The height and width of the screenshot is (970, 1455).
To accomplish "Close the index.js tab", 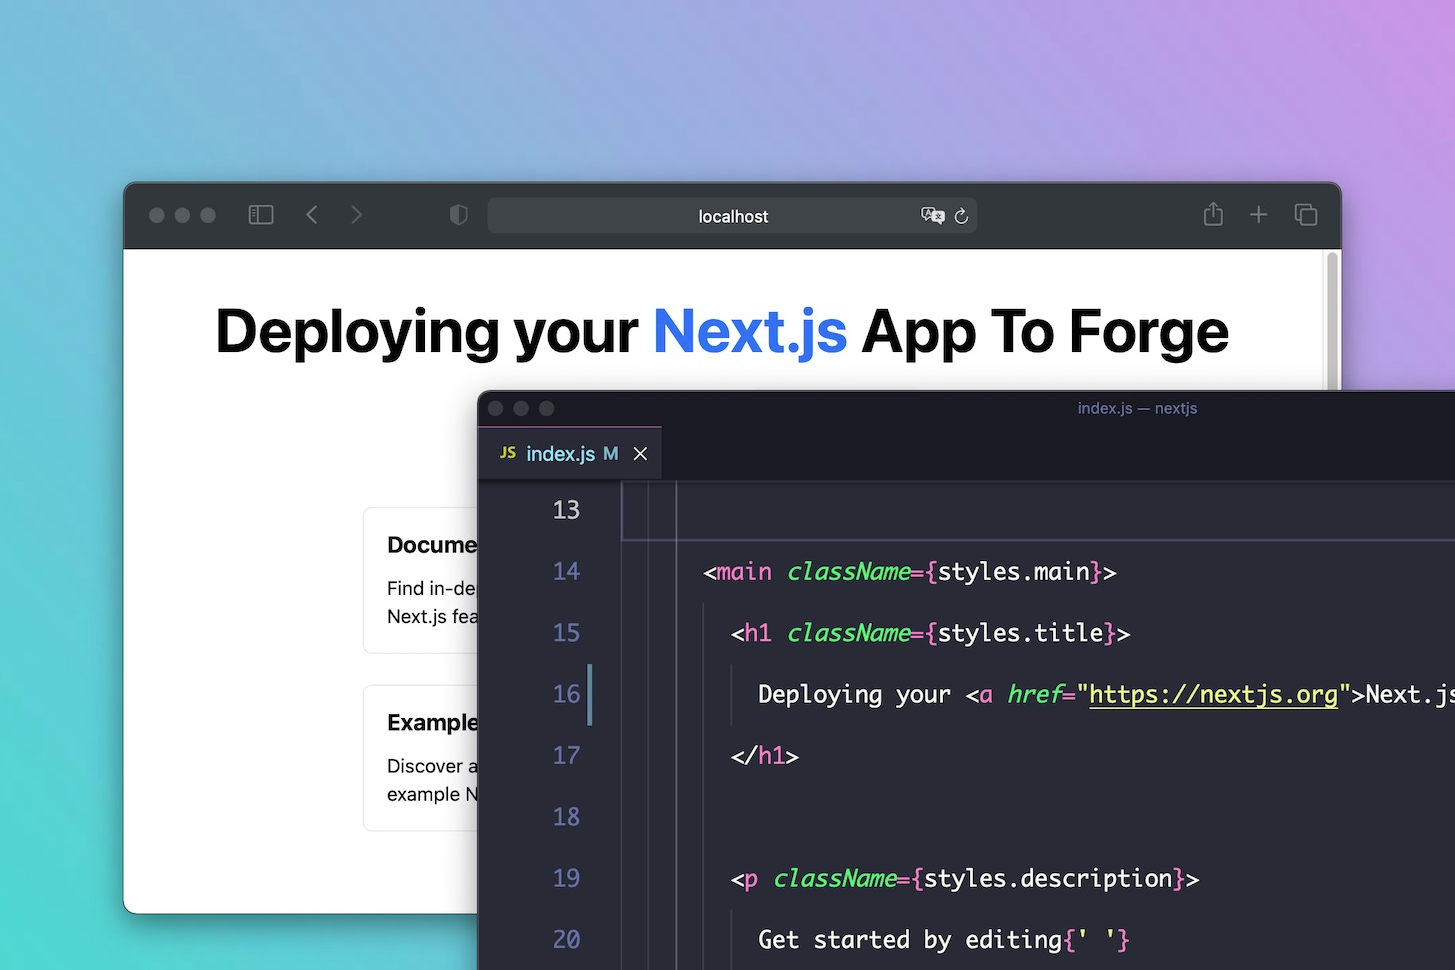I will coord(640,453).
